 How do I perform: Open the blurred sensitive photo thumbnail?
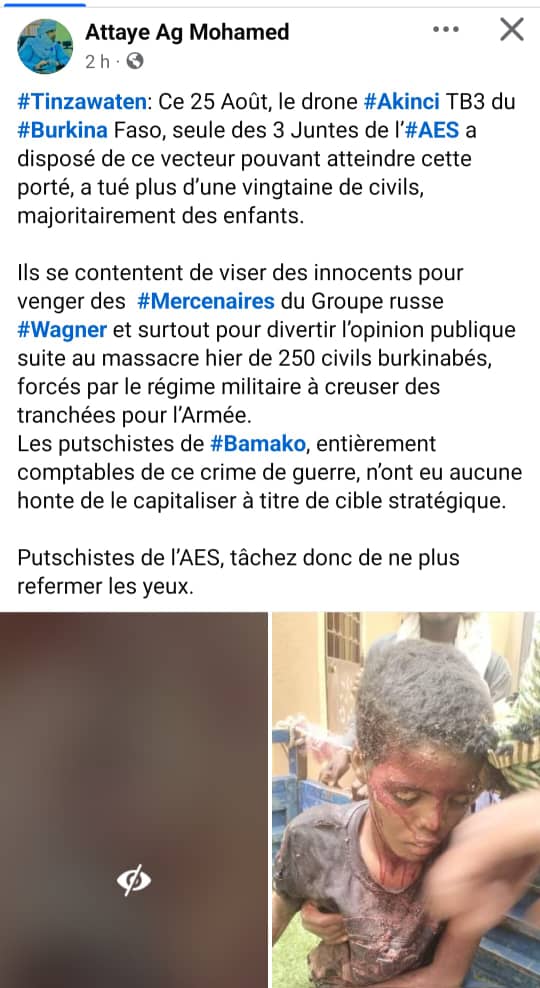click(134, 800)
